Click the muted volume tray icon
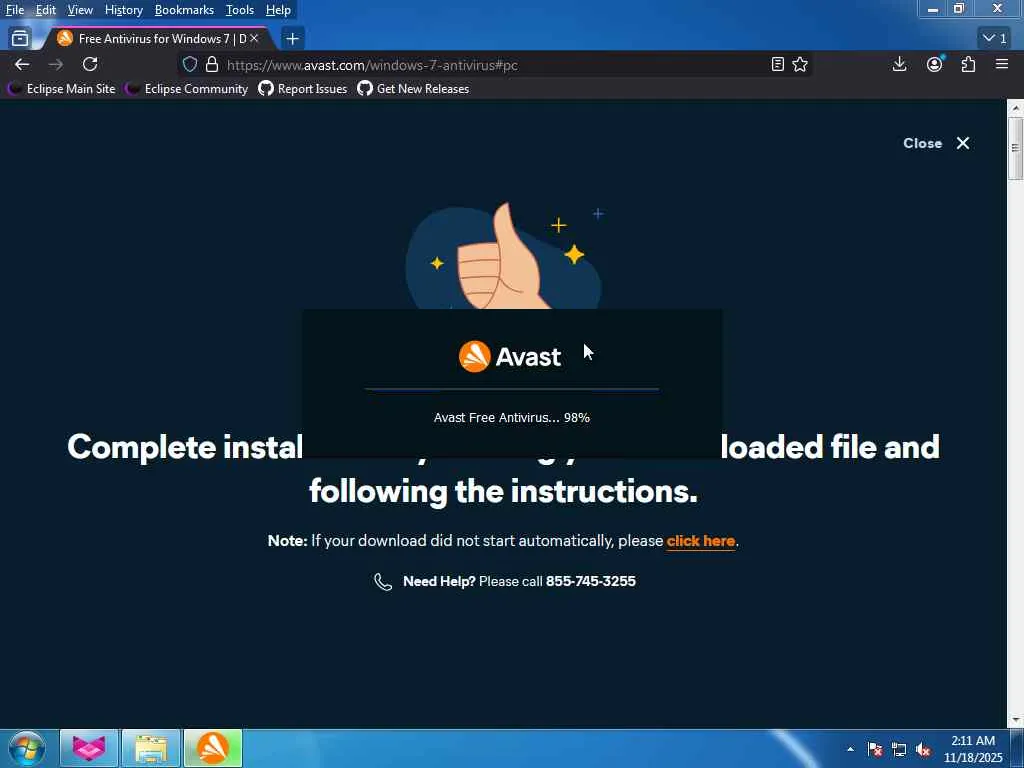The width and height of the screenshot is (1024, 768). 923,749
